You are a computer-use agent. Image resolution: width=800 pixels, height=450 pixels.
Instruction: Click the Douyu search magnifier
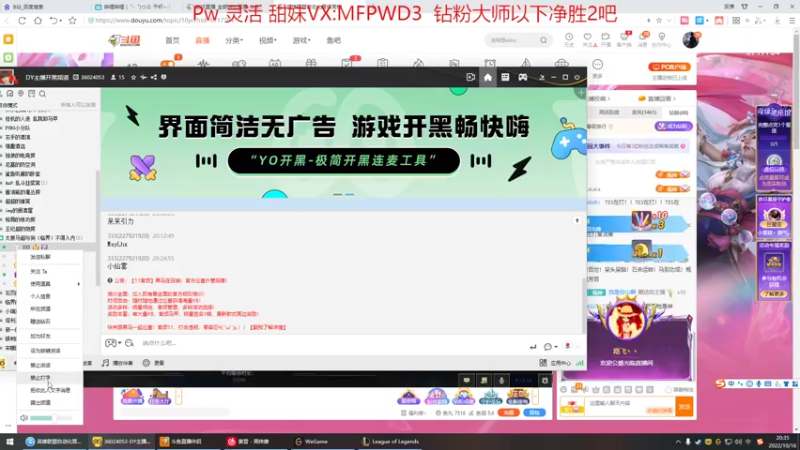tap(543, 40)
